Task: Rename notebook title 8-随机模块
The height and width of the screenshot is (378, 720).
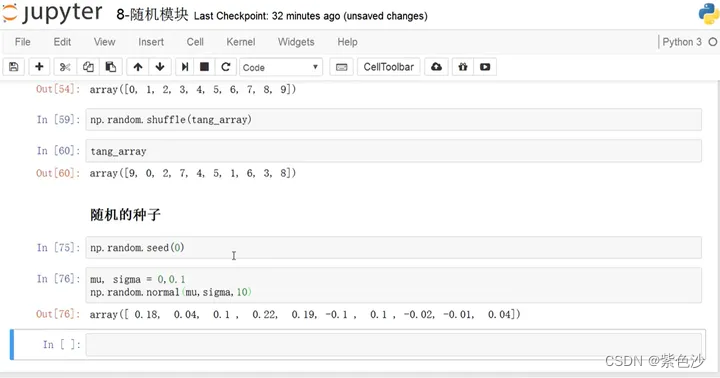Action: coord(152,15)
